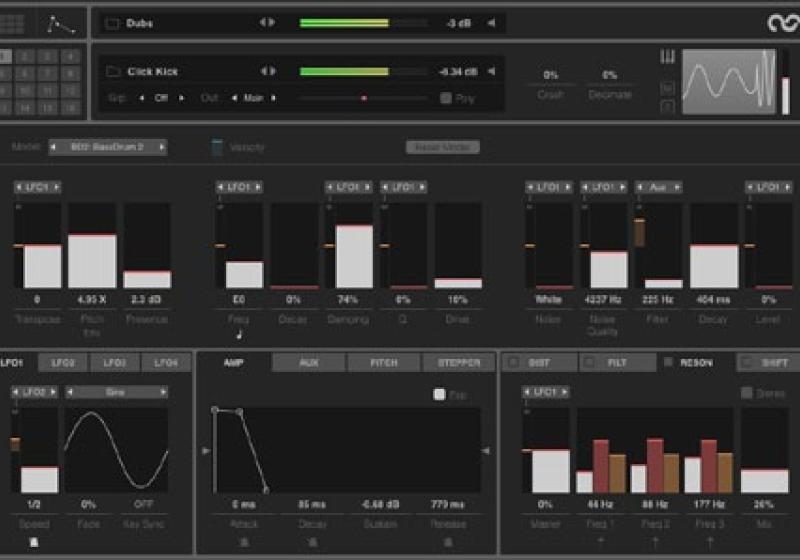
Task: Switch to the LFO3 tab
Action: pyautogui.click(x=115, y=363)
